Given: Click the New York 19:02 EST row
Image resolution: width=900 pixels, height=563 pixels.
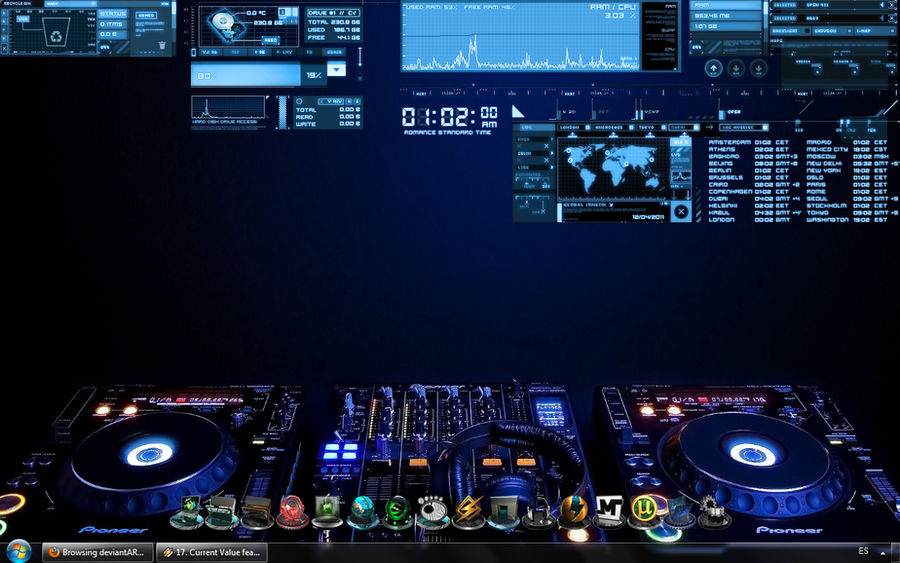Looking at the screenshot, I should pyautogui.click(x=847, y=170).
